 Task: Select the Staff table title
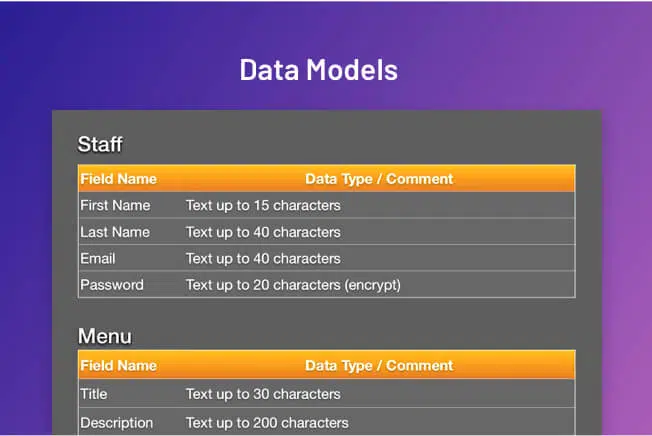coord(100,145)
